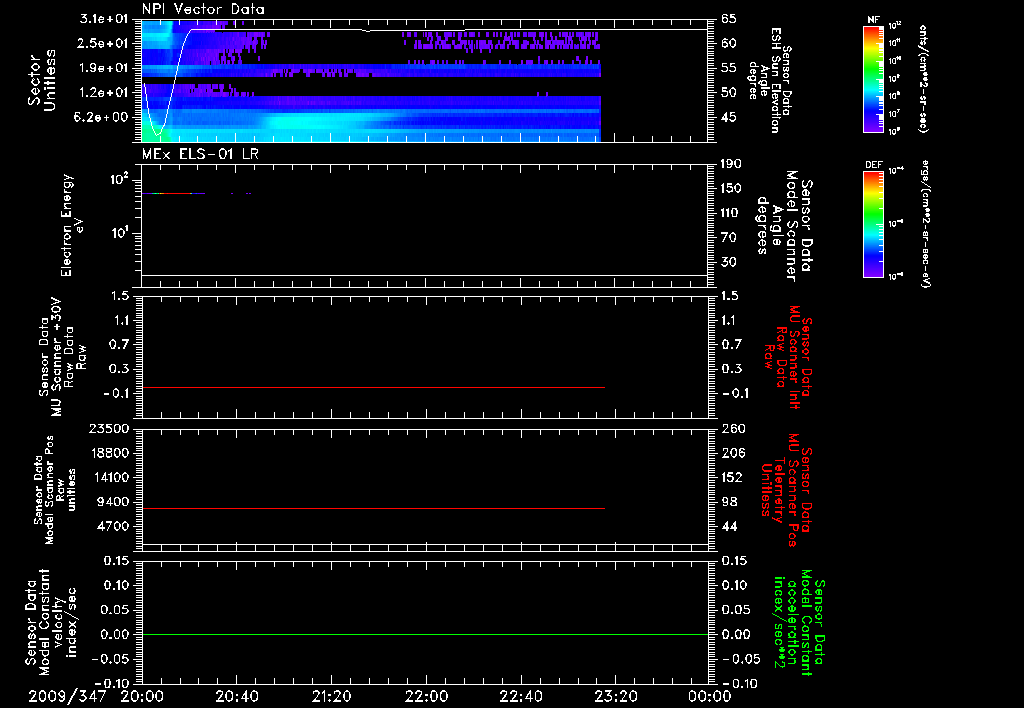Image resolution: width=1024 pixels, height=708 pixels.
Task: Click the '1.9e+01' sector tick label
Action: coord(104,68)
